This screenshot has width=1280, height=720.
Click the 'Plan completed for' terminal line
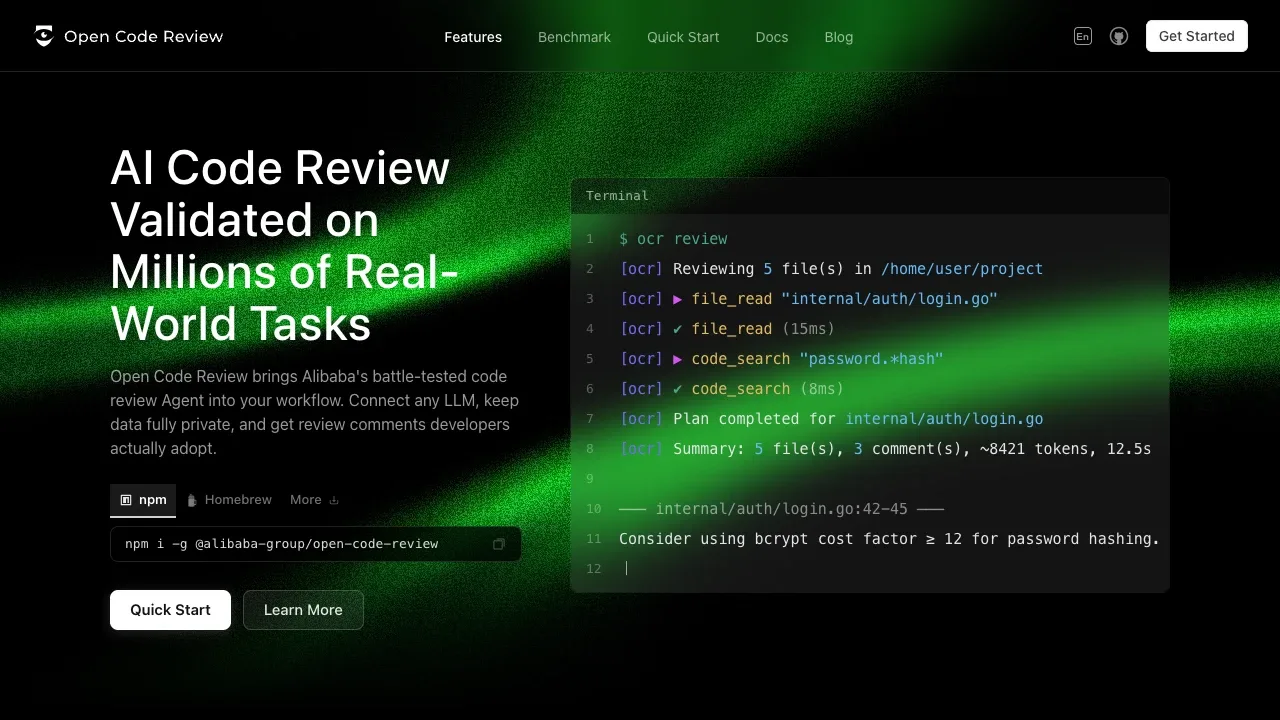coord(831,419)
